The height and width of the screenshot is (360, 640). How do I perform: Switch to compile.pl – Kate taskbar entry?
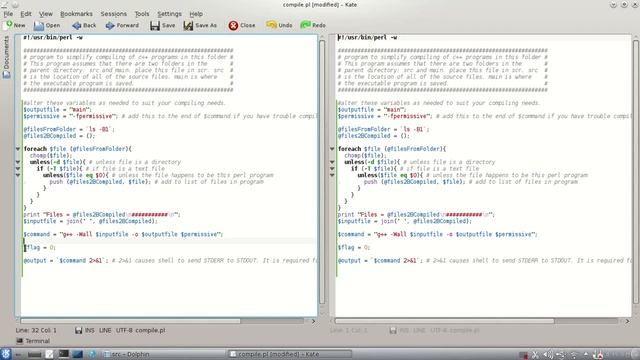289,354
